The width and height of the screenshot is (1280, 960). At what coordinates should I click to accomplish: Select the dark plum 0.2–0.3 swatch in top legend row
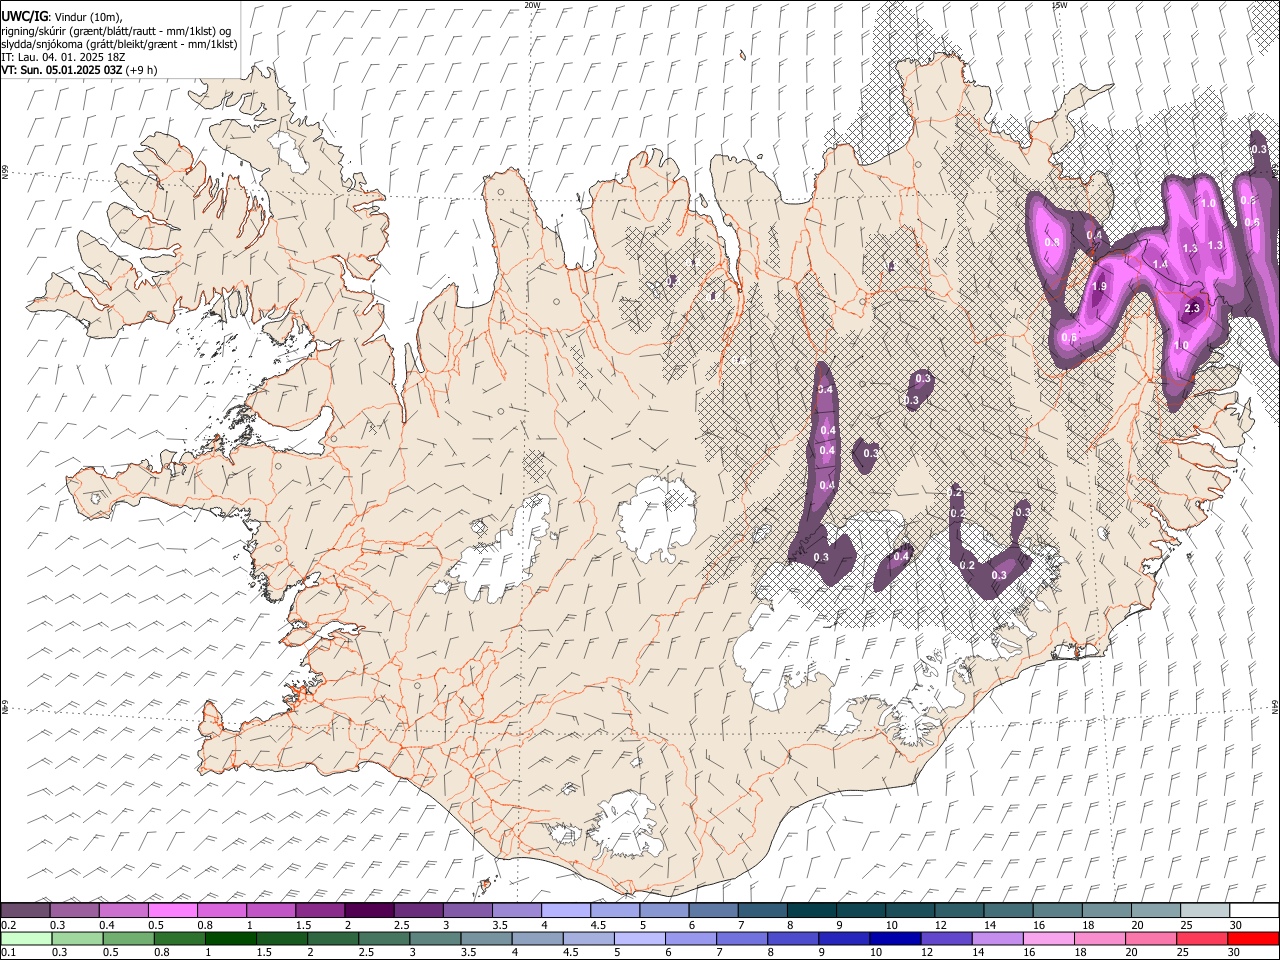pos(26,911)
